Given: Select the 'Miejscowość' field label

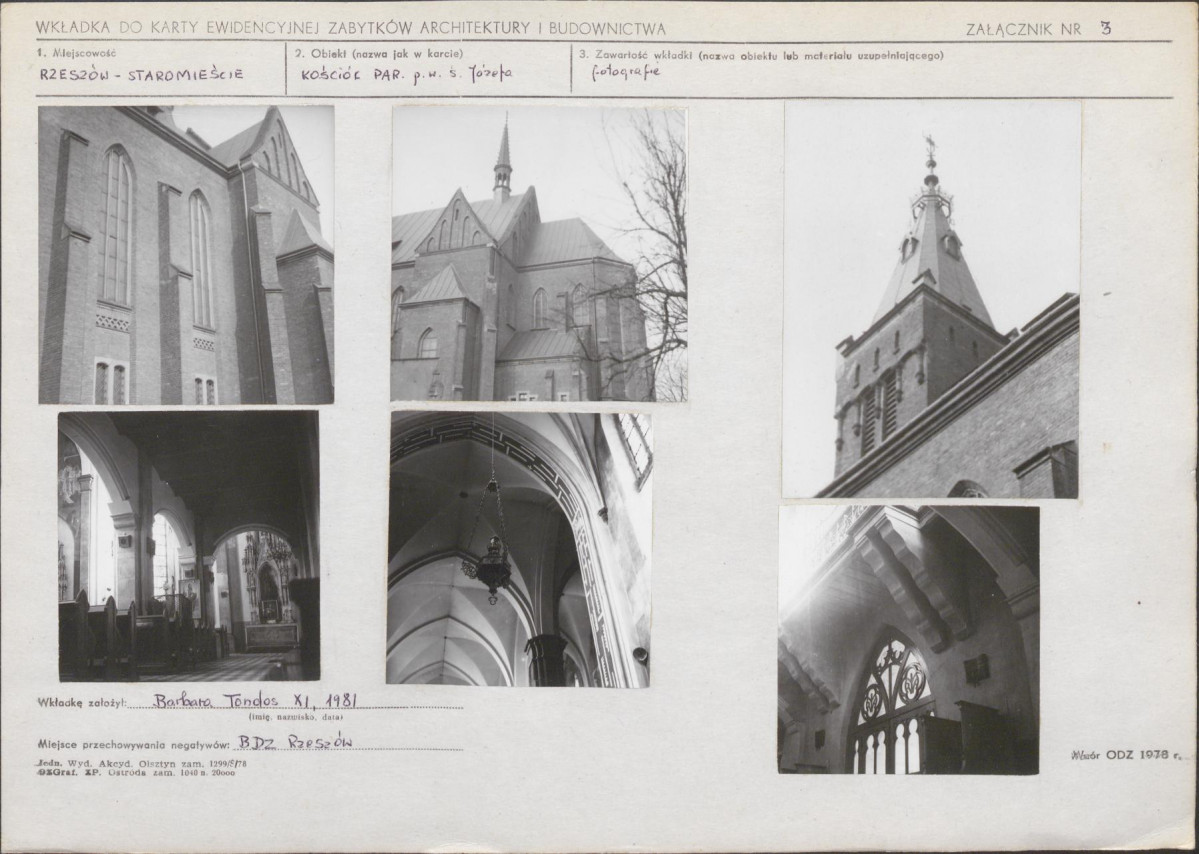Looking at the screenshot, I should (x=76, y=54).
